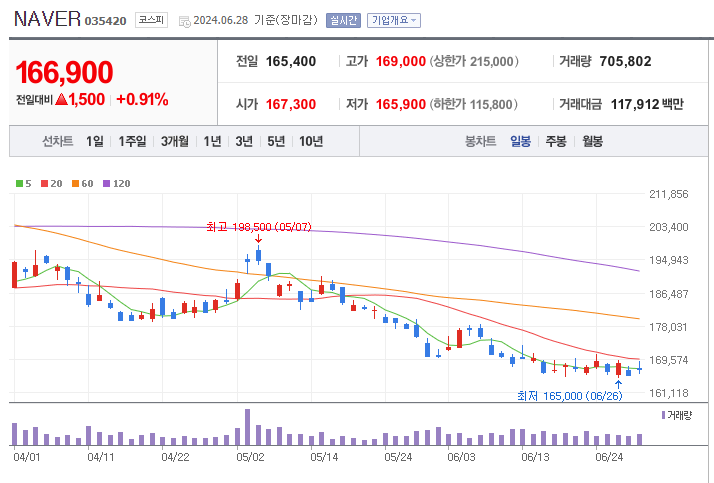Select the 1일 line chart tab

tap(95, 142)
